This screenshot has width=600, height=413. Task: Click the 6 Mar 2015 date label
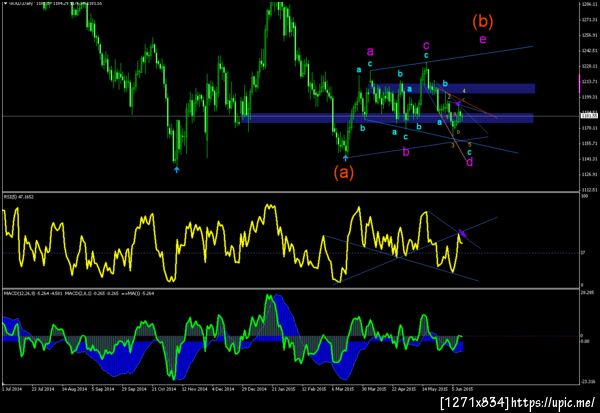343,389
